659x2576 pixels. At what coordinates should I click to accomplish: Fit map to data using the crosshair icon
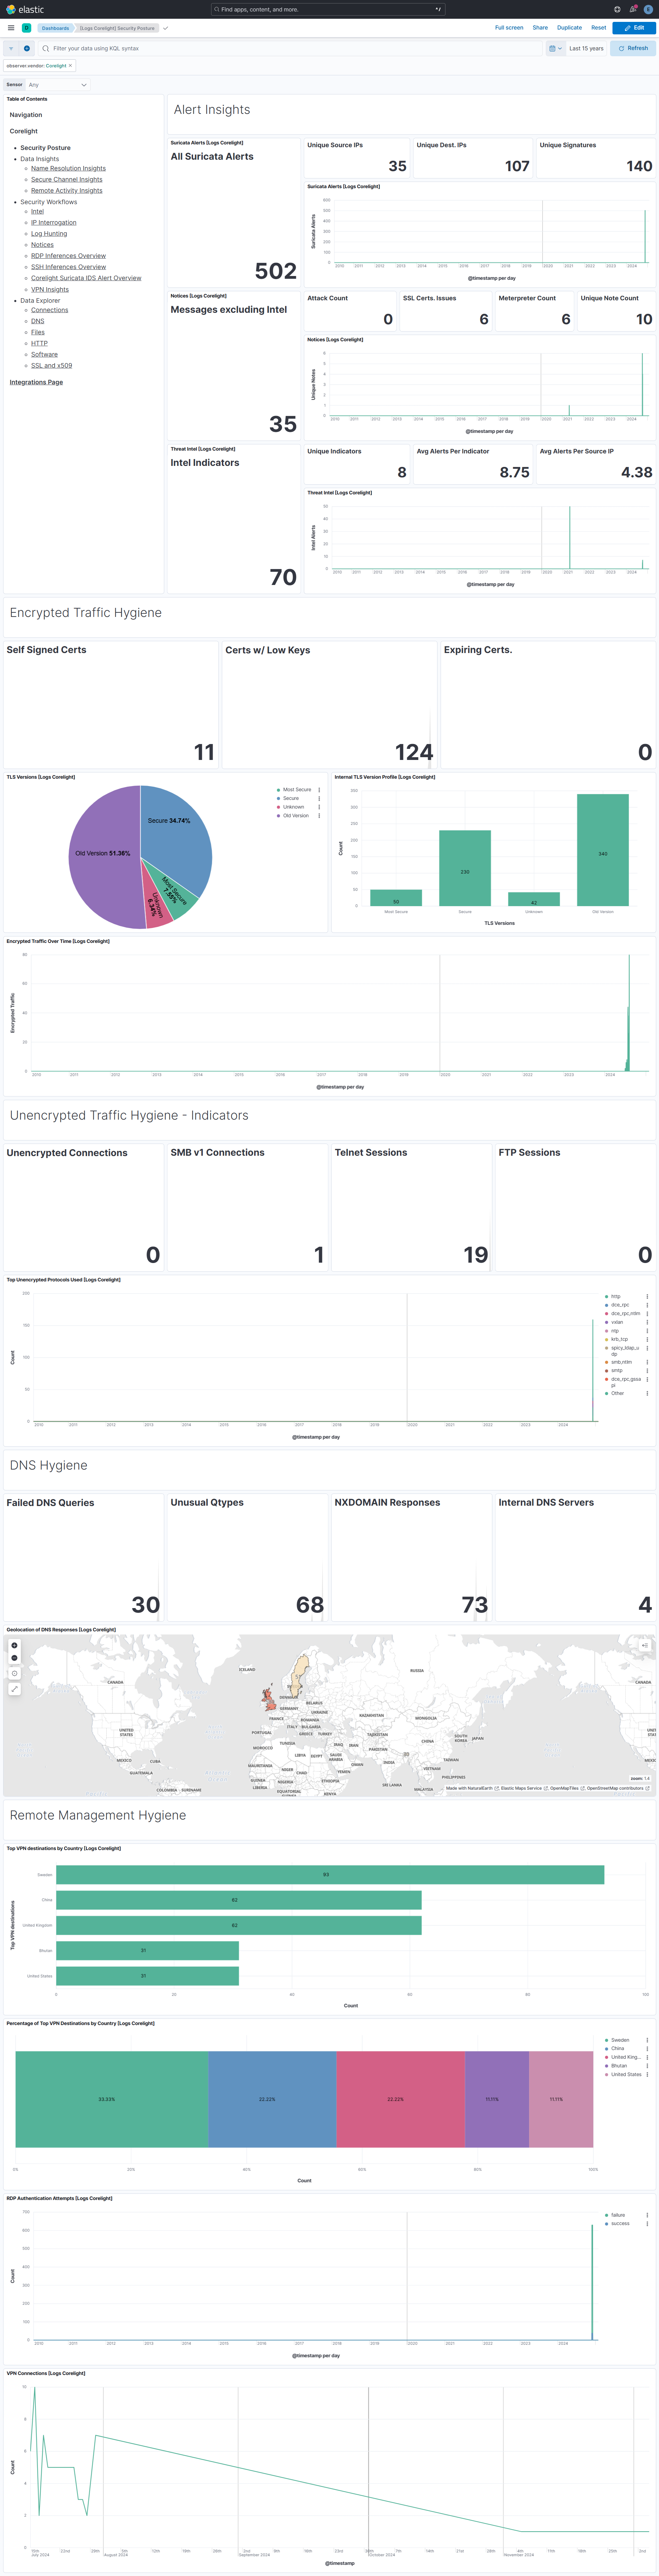click(14, 1673)
